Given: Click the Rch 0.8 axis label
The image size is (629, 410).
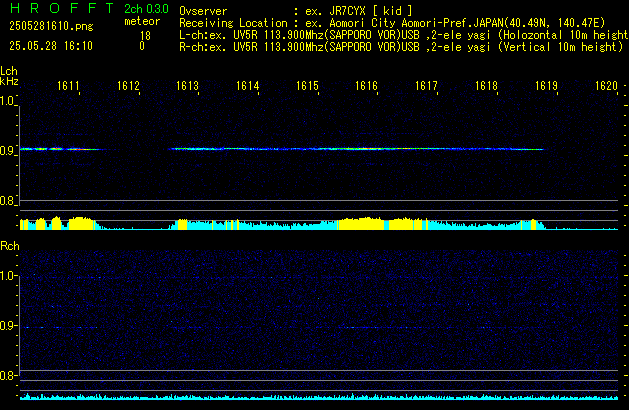Looking at the screenshot, I should click(x=7, y=375).
